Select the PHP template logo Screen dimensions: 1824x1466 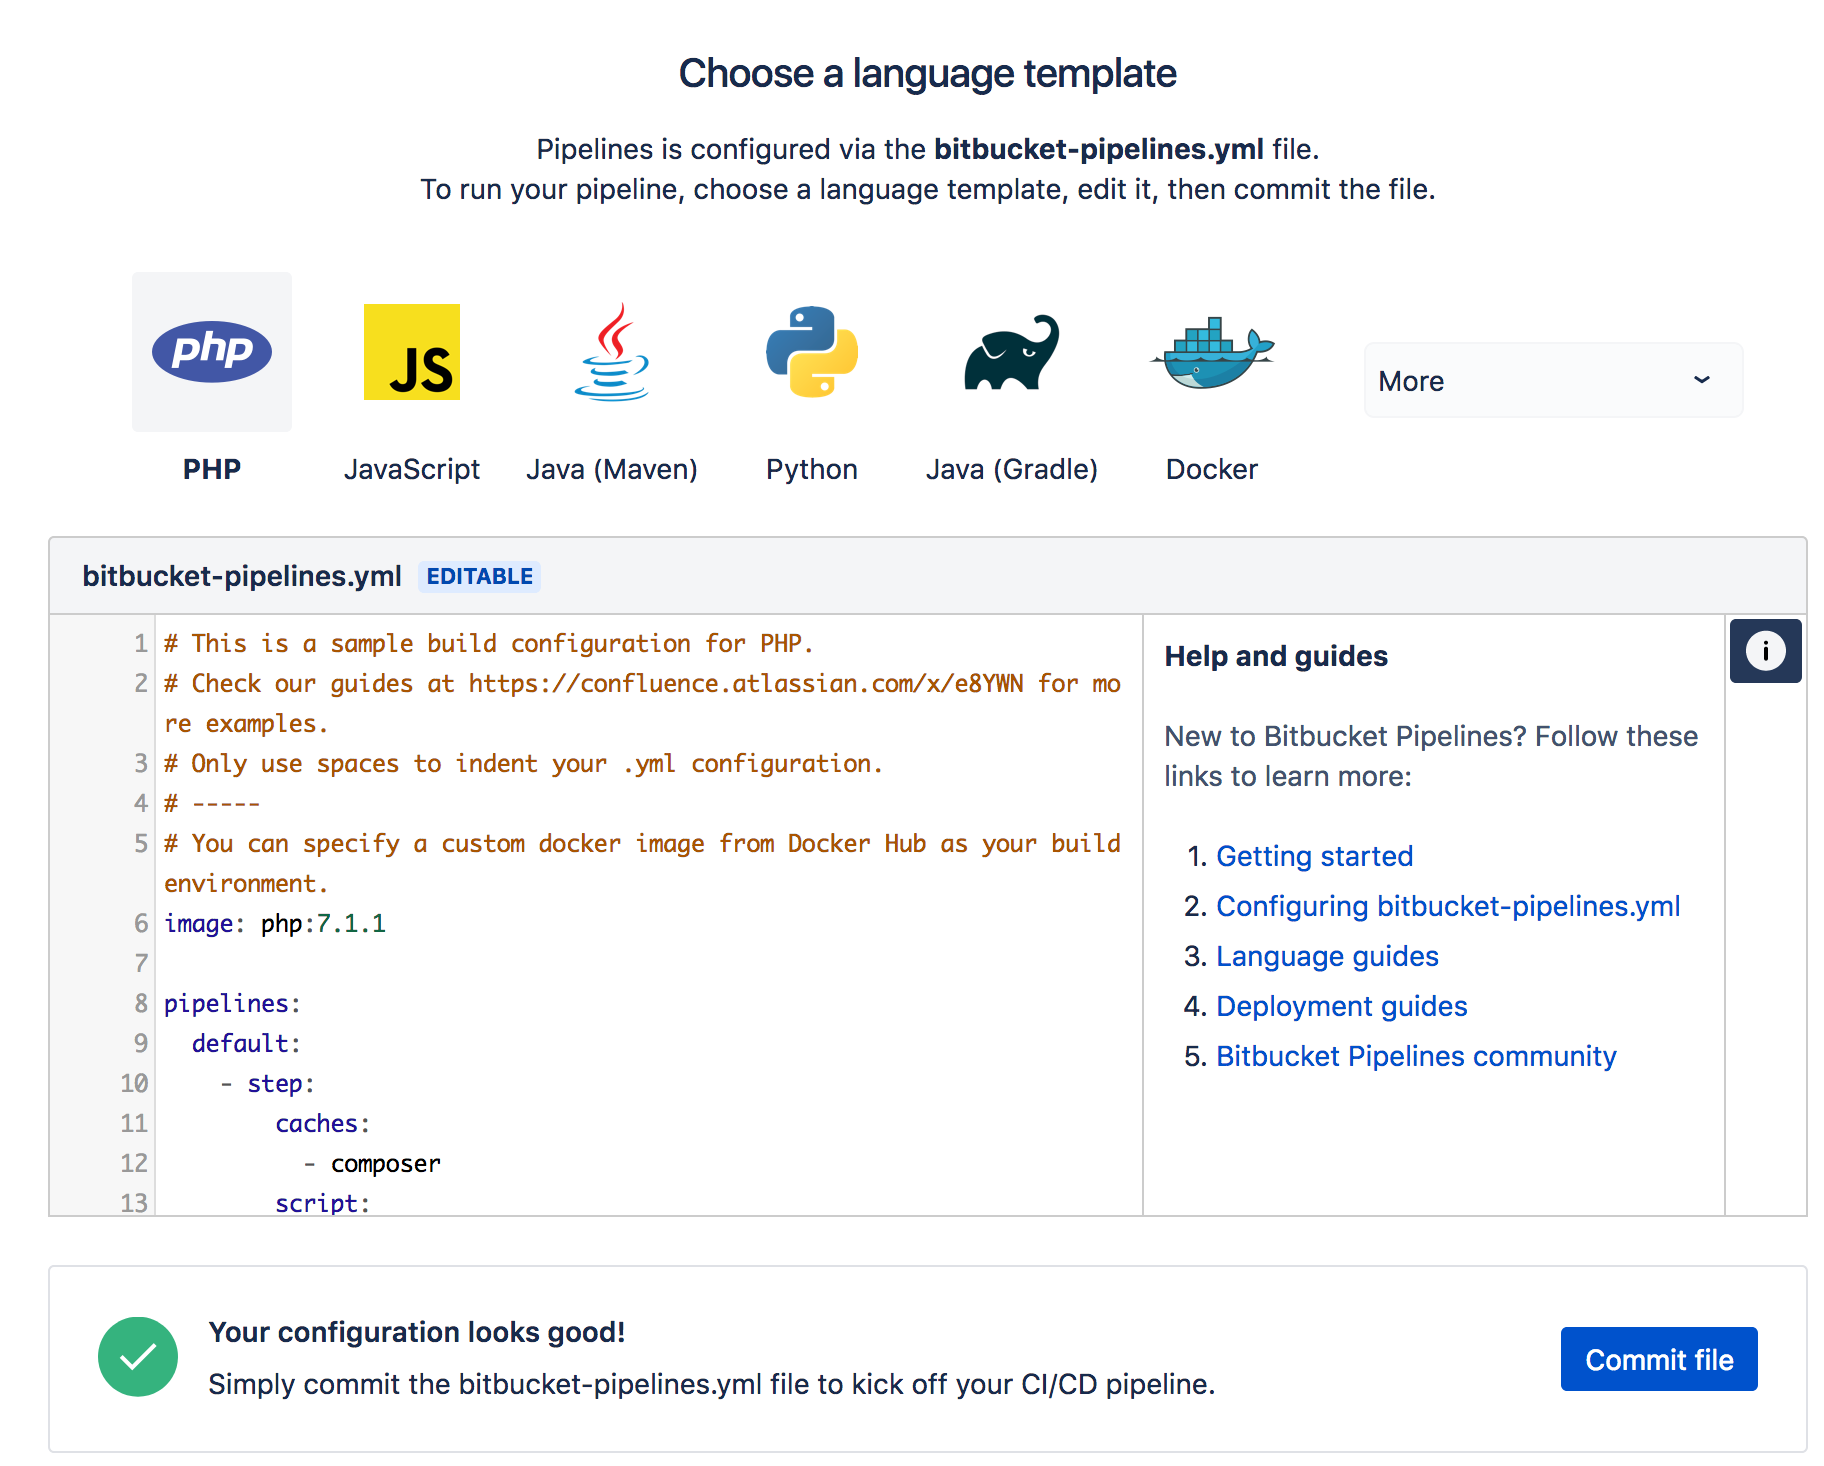coord(212,351)
